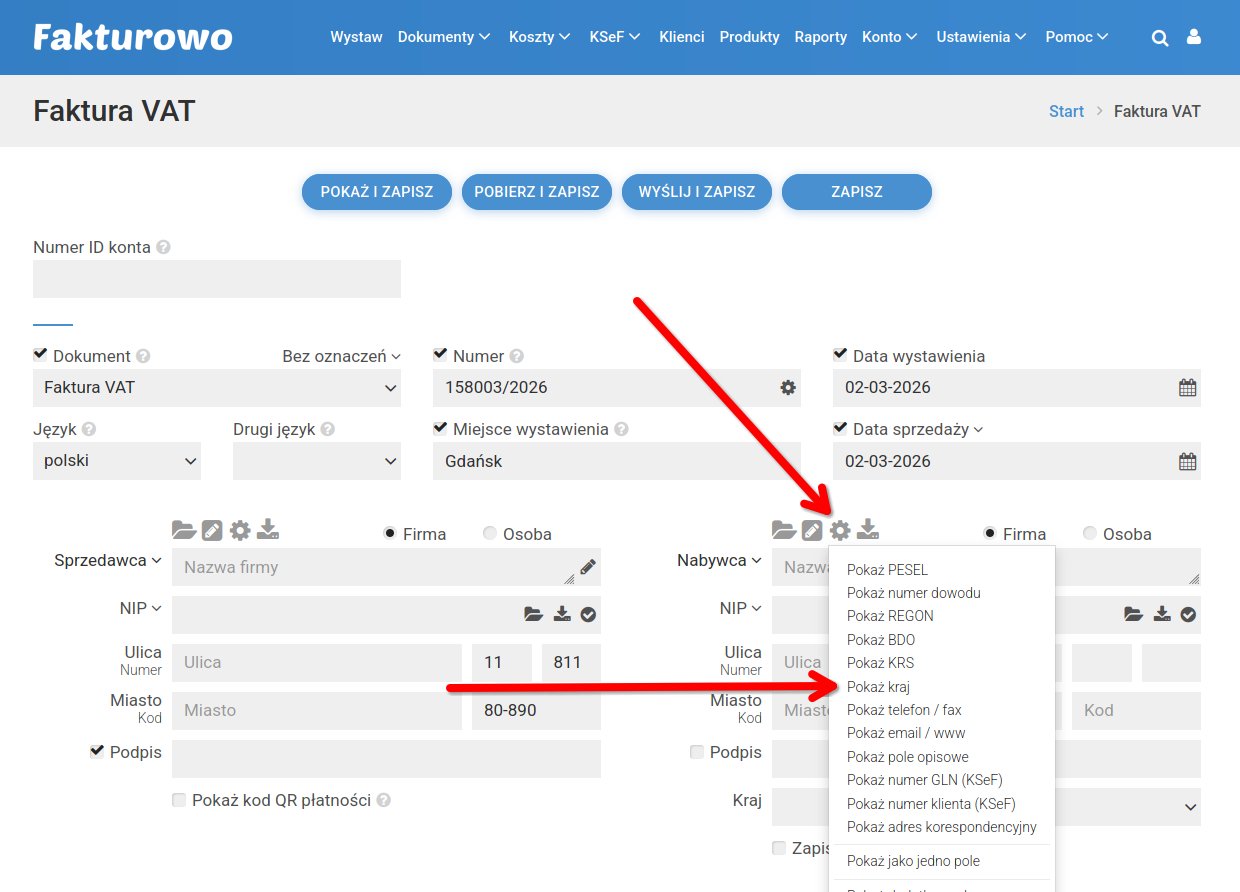Follow the Start breadcrumb link

[x=1066, y=111]
